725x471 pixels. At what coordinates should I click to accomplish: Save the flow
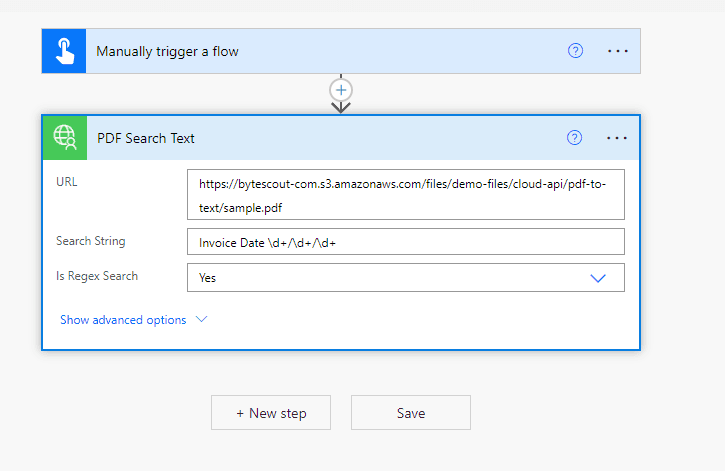(410, 413)
